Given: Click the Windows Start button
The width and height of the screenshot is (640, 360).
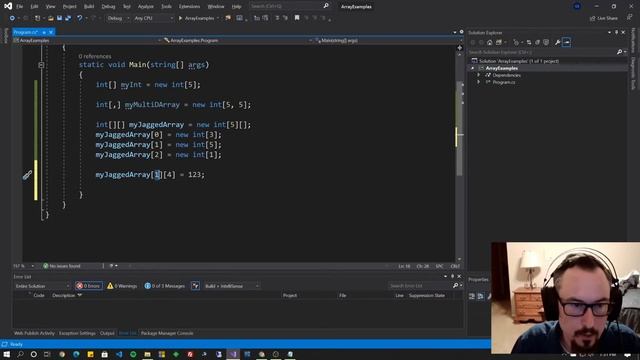Looking at the screenshot, I should tap(6, 354).
